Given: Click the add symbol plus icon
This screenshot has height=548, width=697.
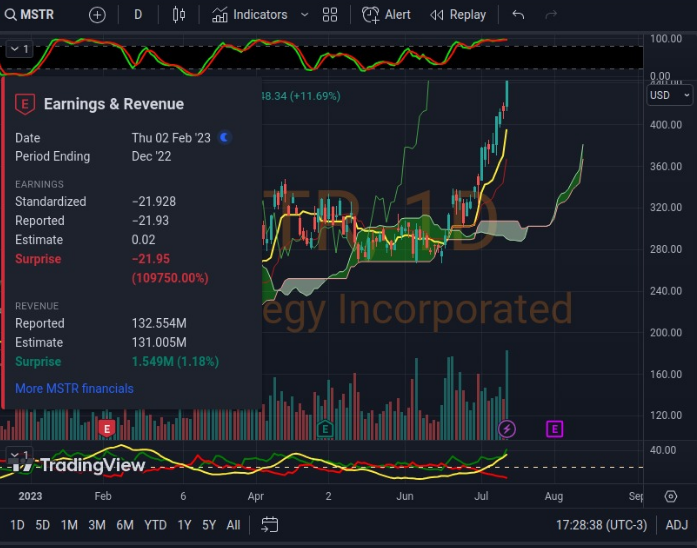Looking at the screenshot, I should 97,15.
